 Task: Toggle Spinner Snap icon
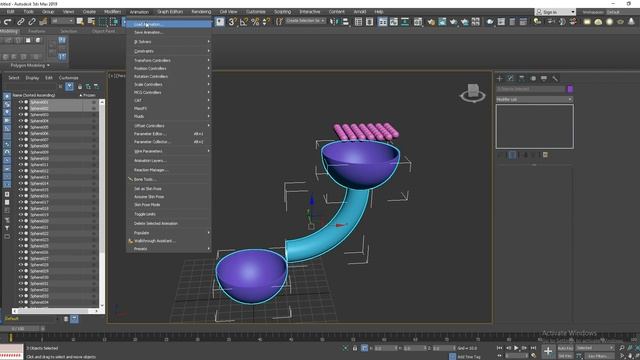(266, 22)
